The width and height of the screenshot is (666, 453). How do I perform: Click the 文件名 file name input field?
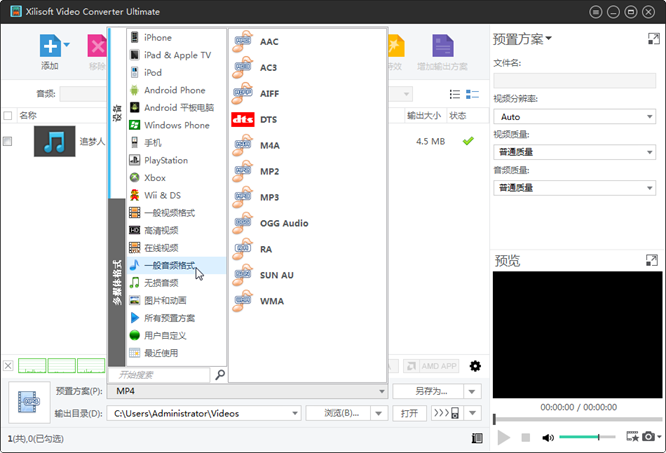[575, 81]
